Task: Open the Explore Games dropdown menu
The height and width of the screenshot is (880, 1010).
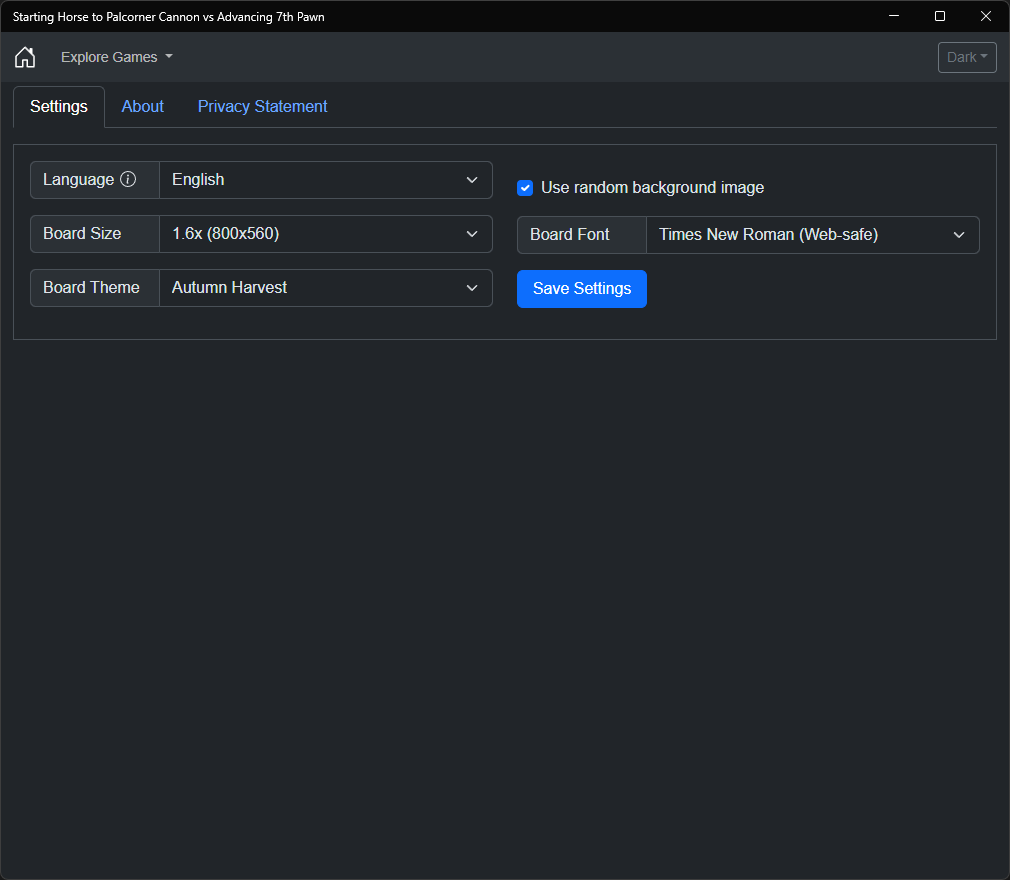Action: [117, 57]
